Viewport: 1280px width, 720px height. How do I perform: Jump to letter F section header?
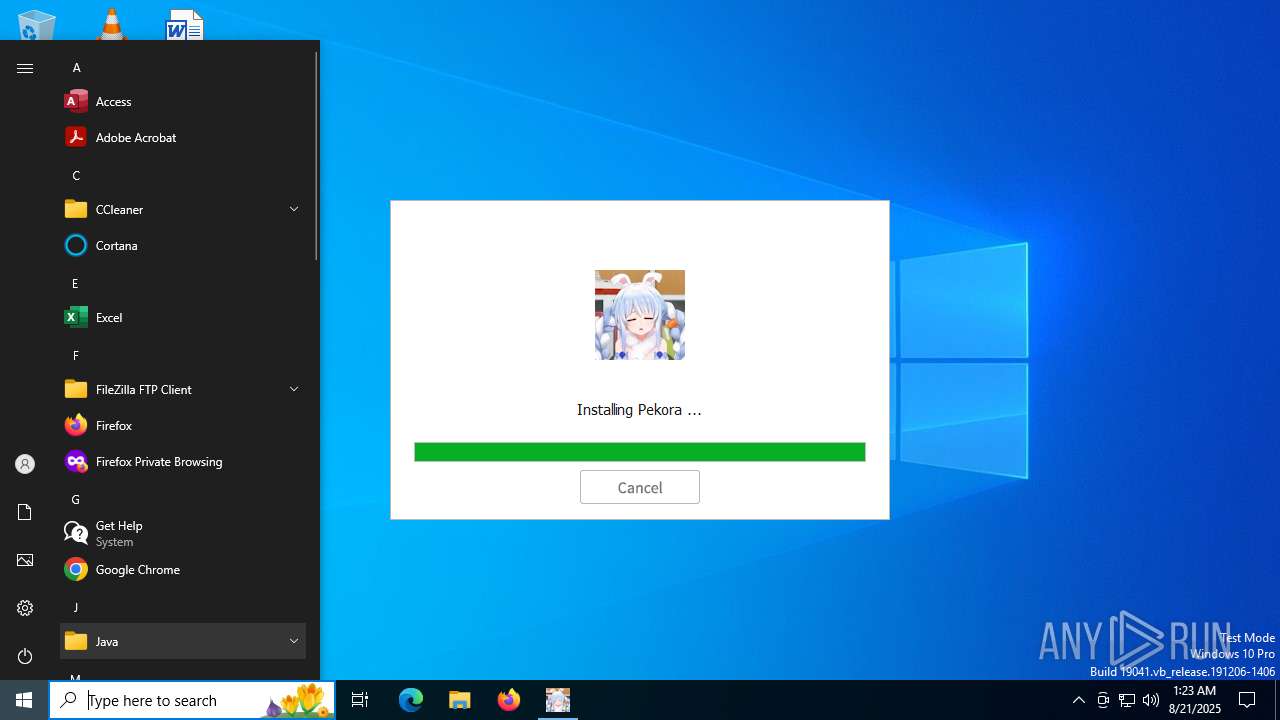point(75,356)
